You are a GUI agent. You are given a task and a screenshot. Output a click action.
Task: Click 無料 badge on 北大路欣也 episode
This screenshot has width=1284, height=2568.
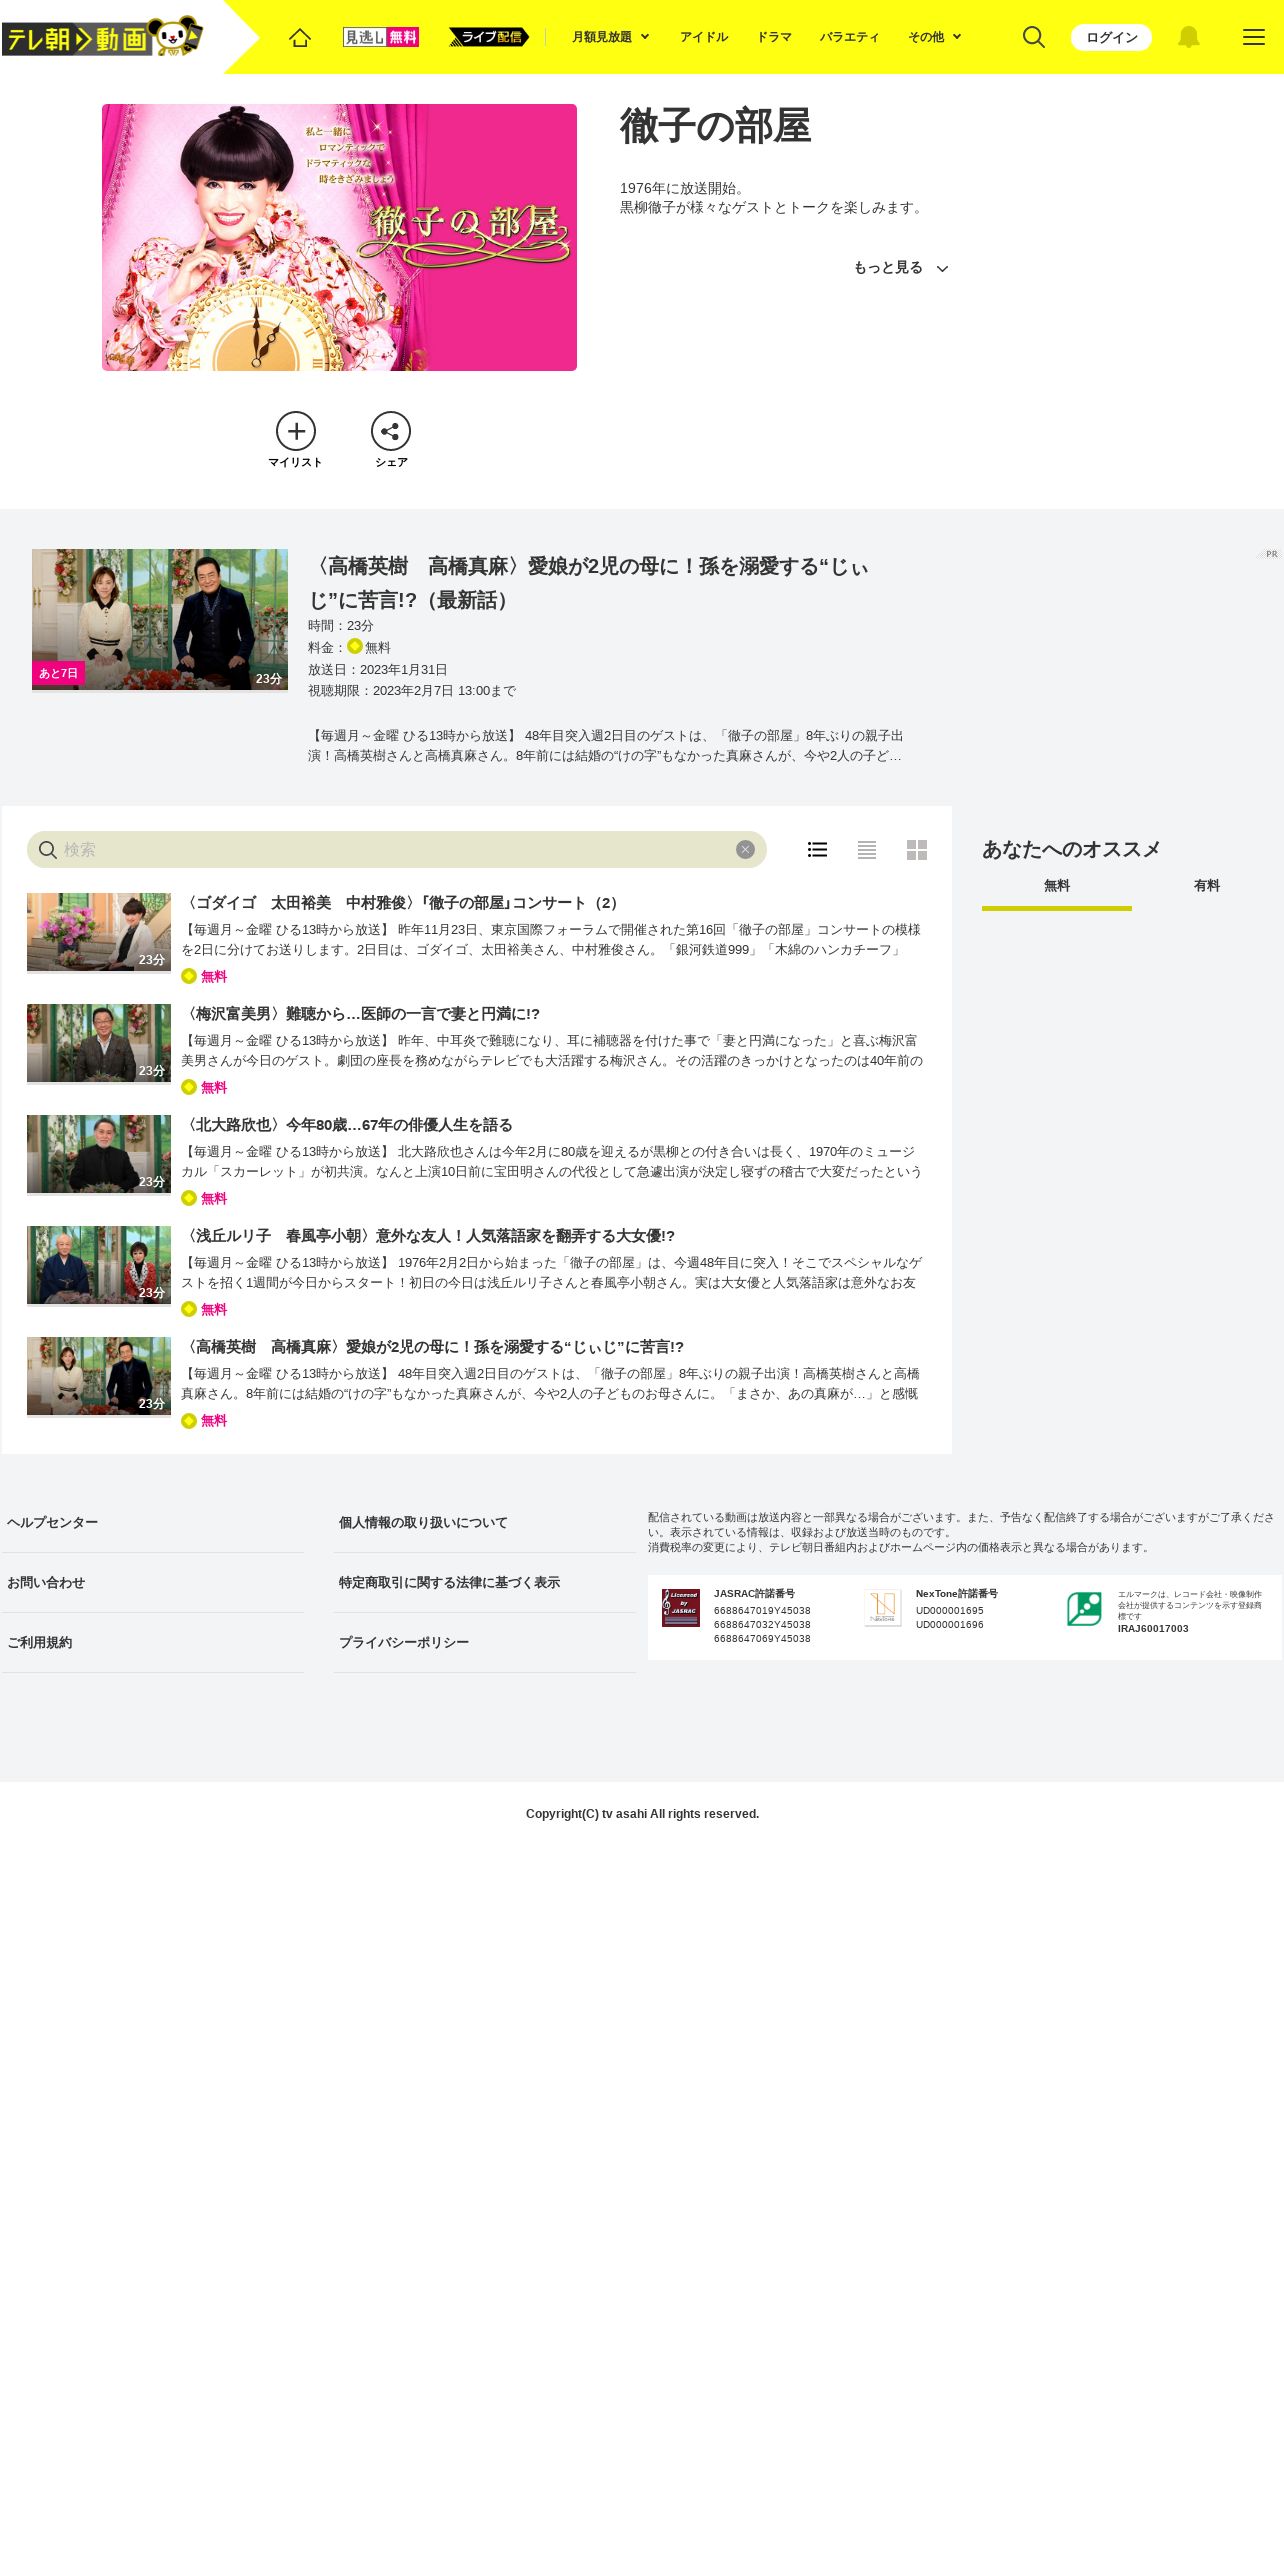204,1199
